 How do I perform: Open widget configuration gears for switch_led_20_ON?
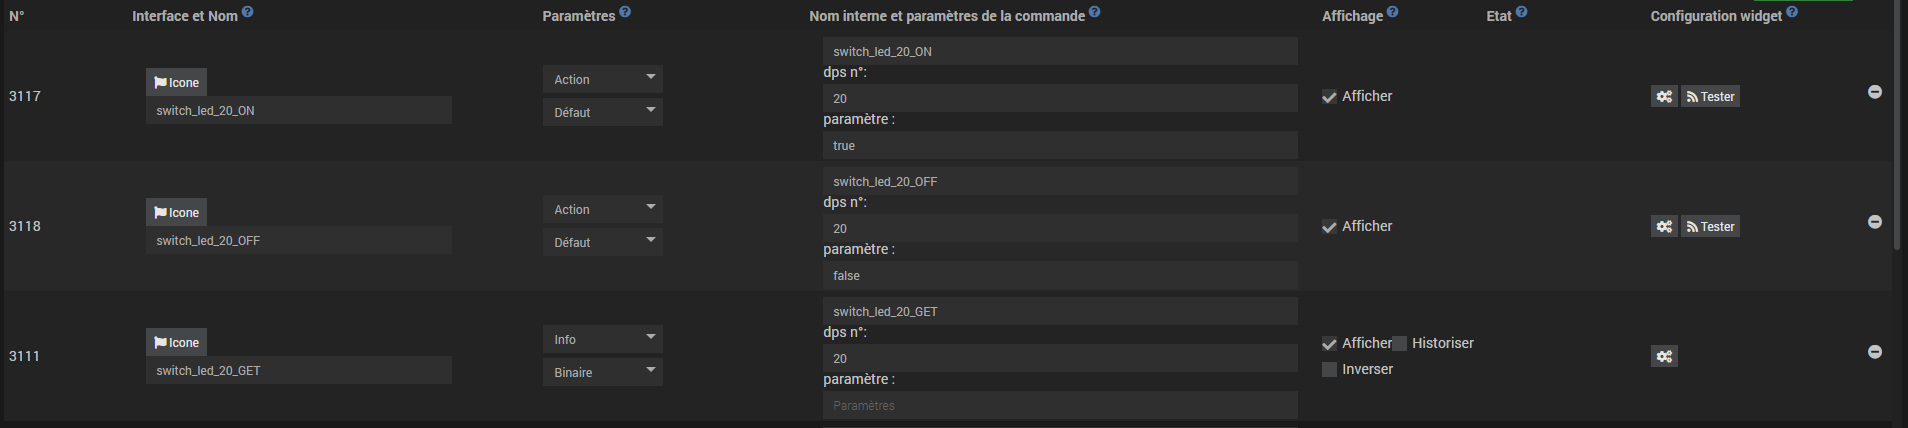pyautogui.click(x=1664, y=96)
